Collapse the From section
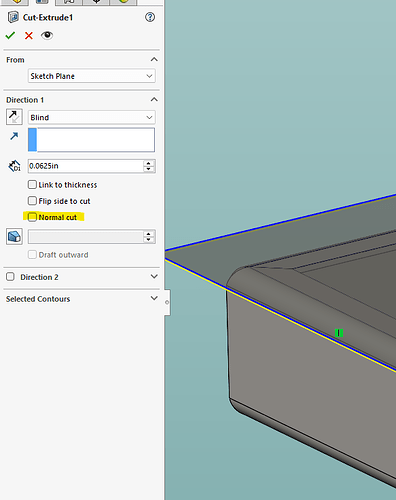 click(154, 59)
